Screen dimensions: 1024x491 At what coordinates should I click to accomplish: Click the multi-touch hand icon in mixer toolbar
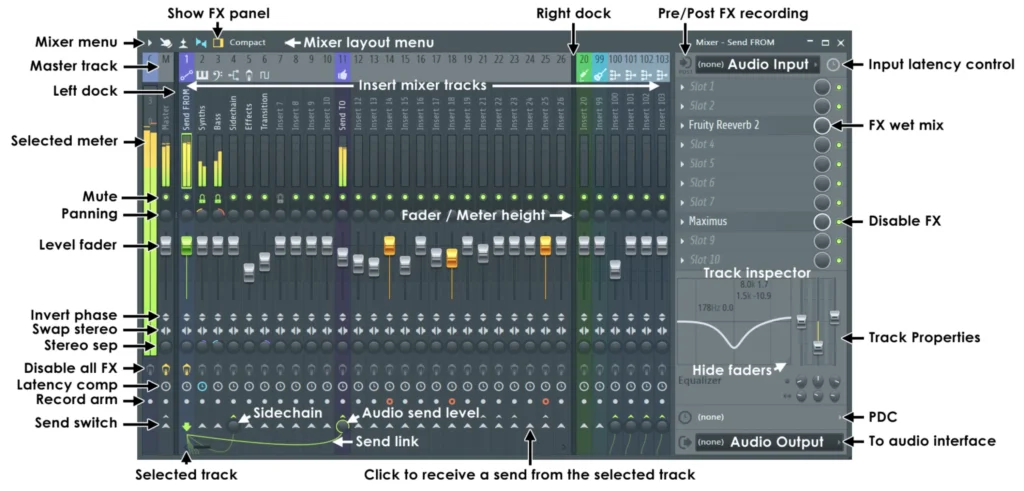point(167,42)
